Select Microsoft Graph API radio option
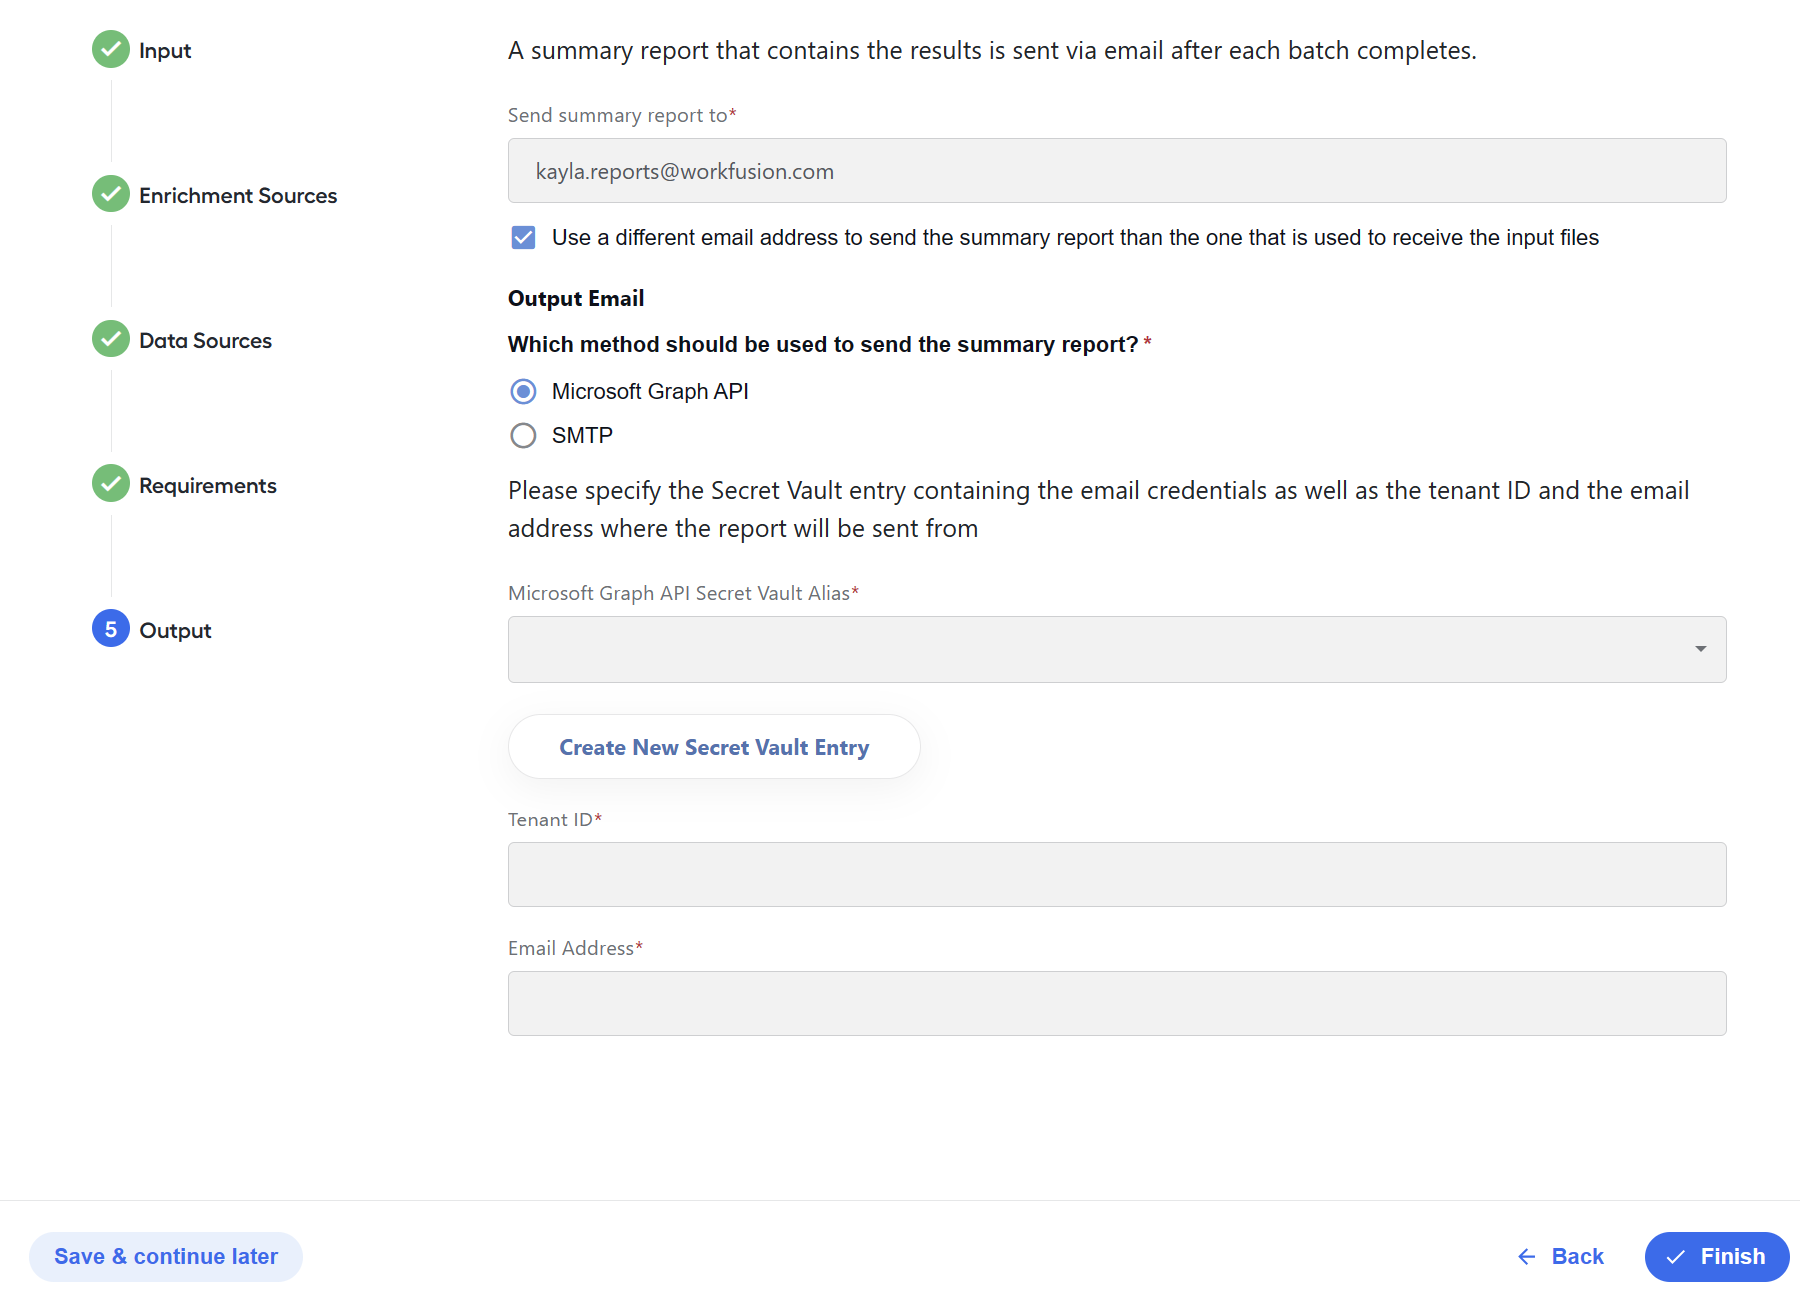This screenshot has height=1299, width=1800. (x=523, y=391)
